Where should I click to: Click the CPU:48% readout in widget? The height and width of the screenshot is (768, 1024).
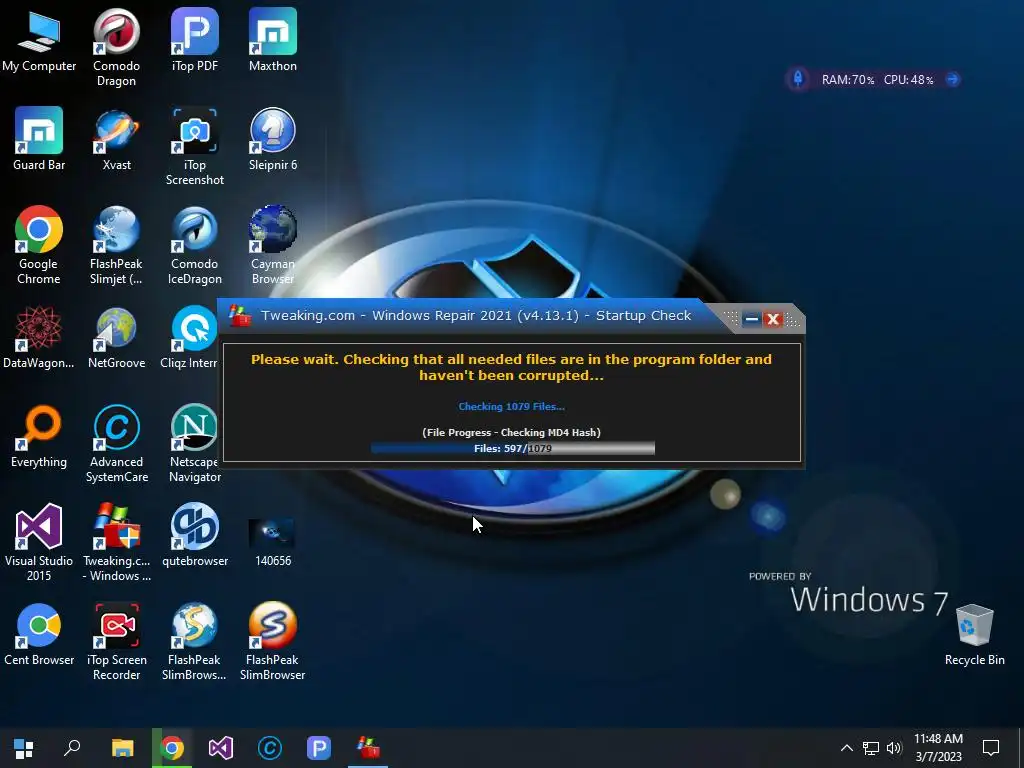click(x=908, y=80)
